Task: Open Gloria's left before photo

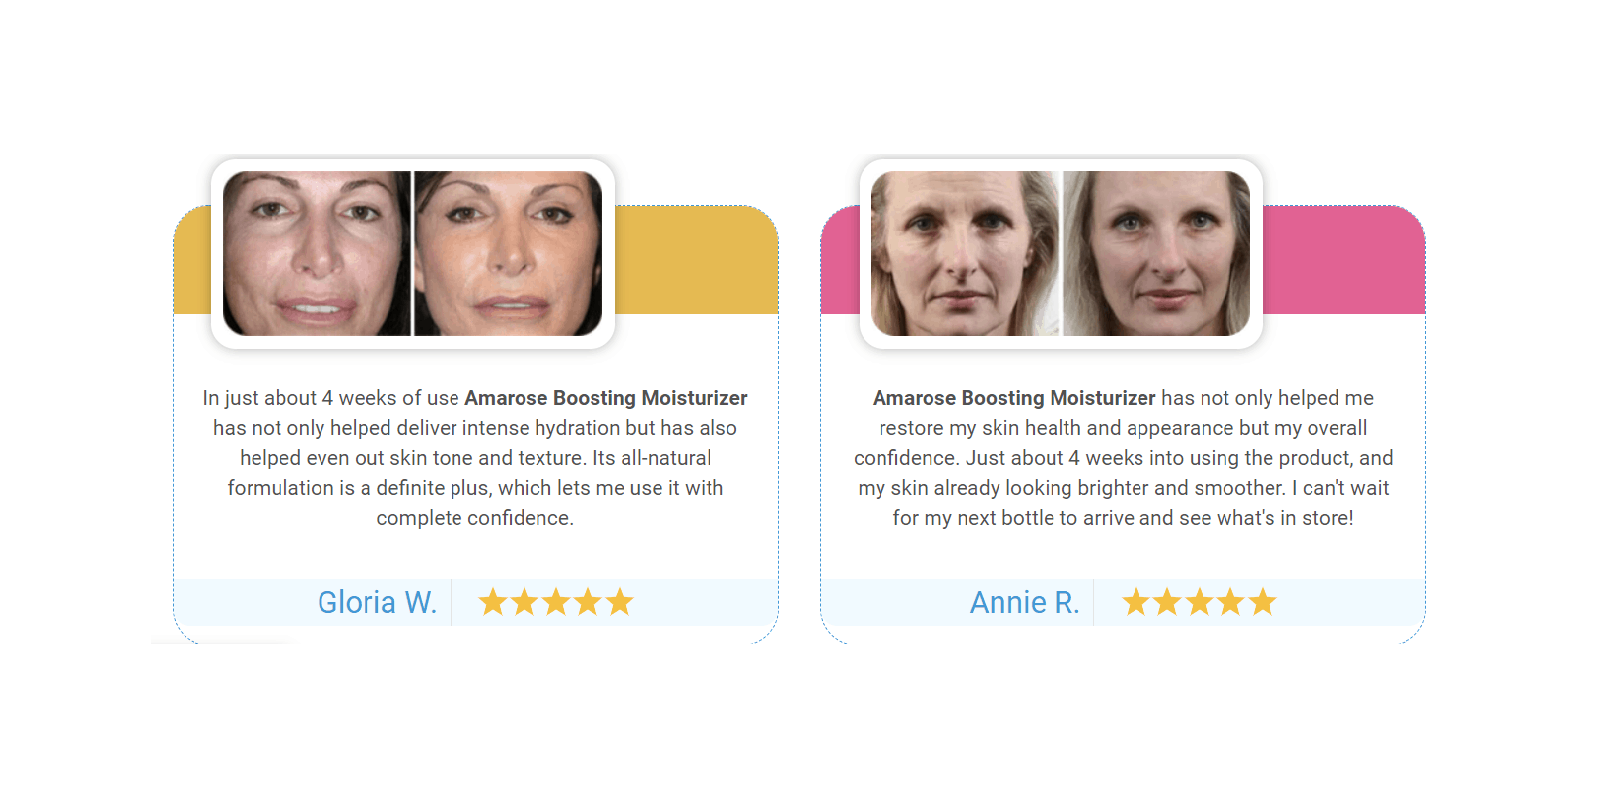Action: coord(317,253)
